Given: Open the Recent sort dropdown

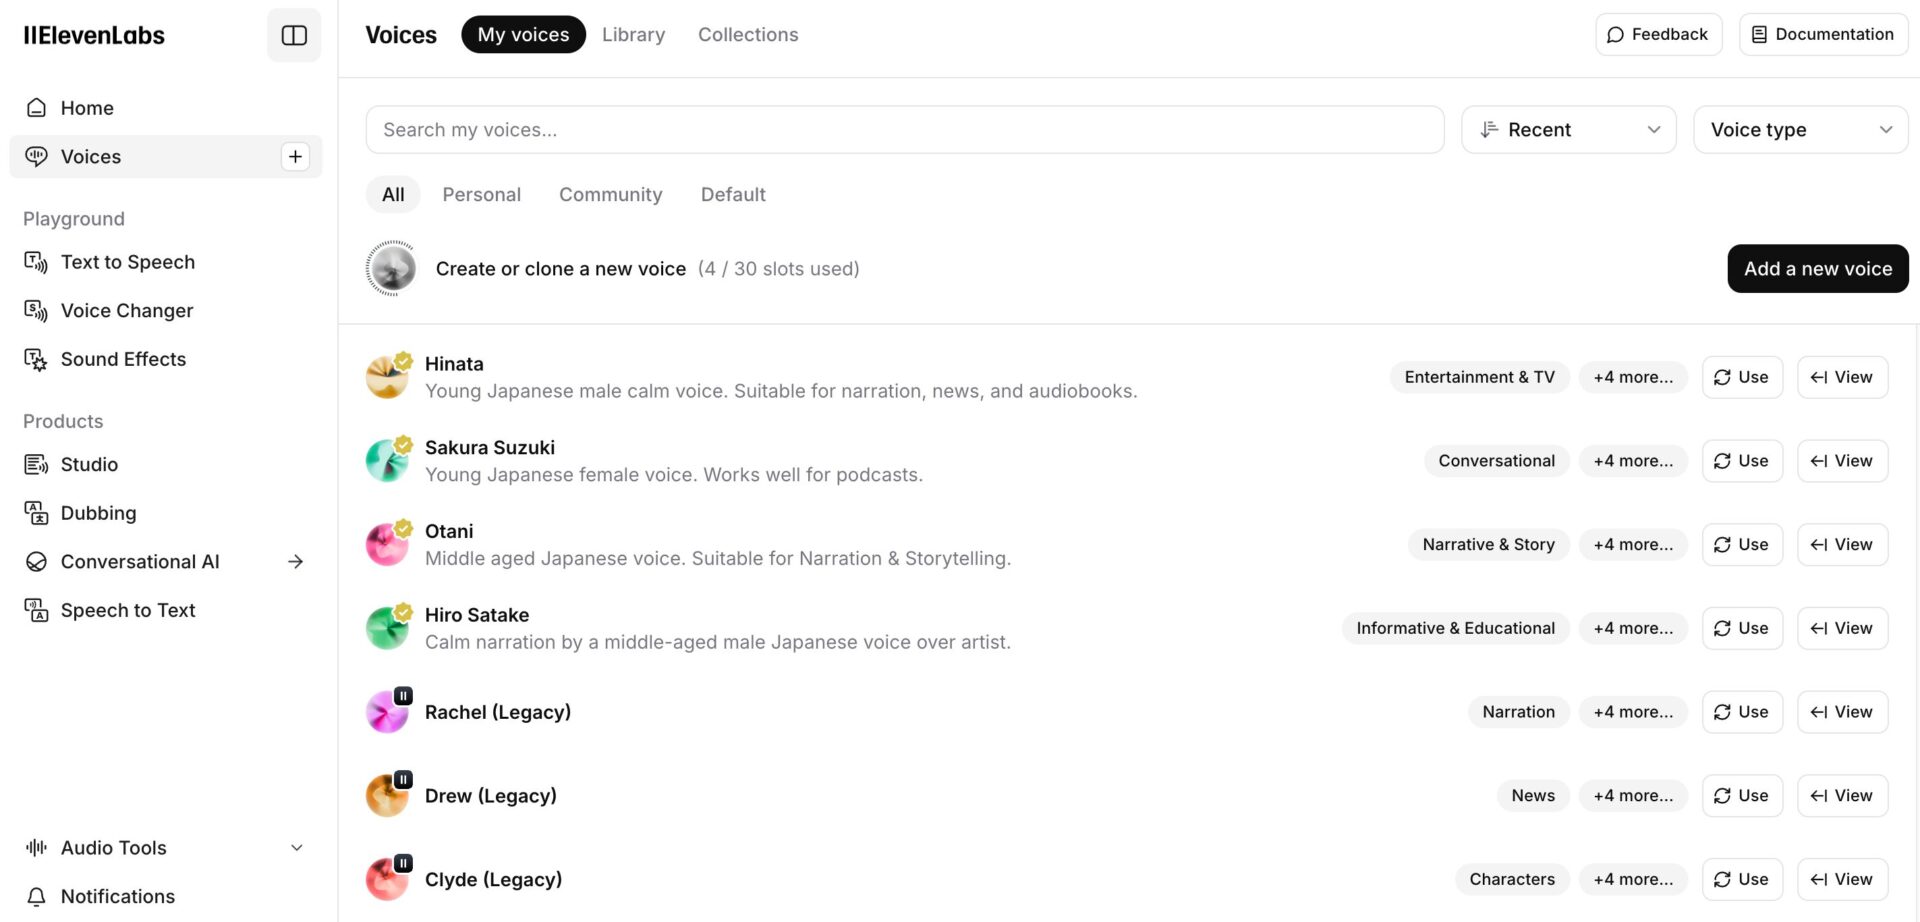Looking at the screenshot, I should [1568, 130].
